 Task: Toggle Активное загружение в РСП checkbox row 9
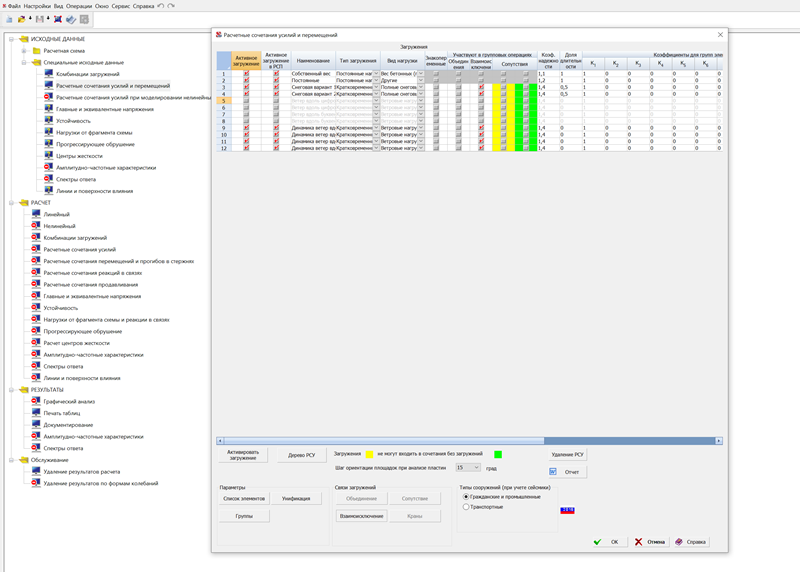tap(276, 128)
